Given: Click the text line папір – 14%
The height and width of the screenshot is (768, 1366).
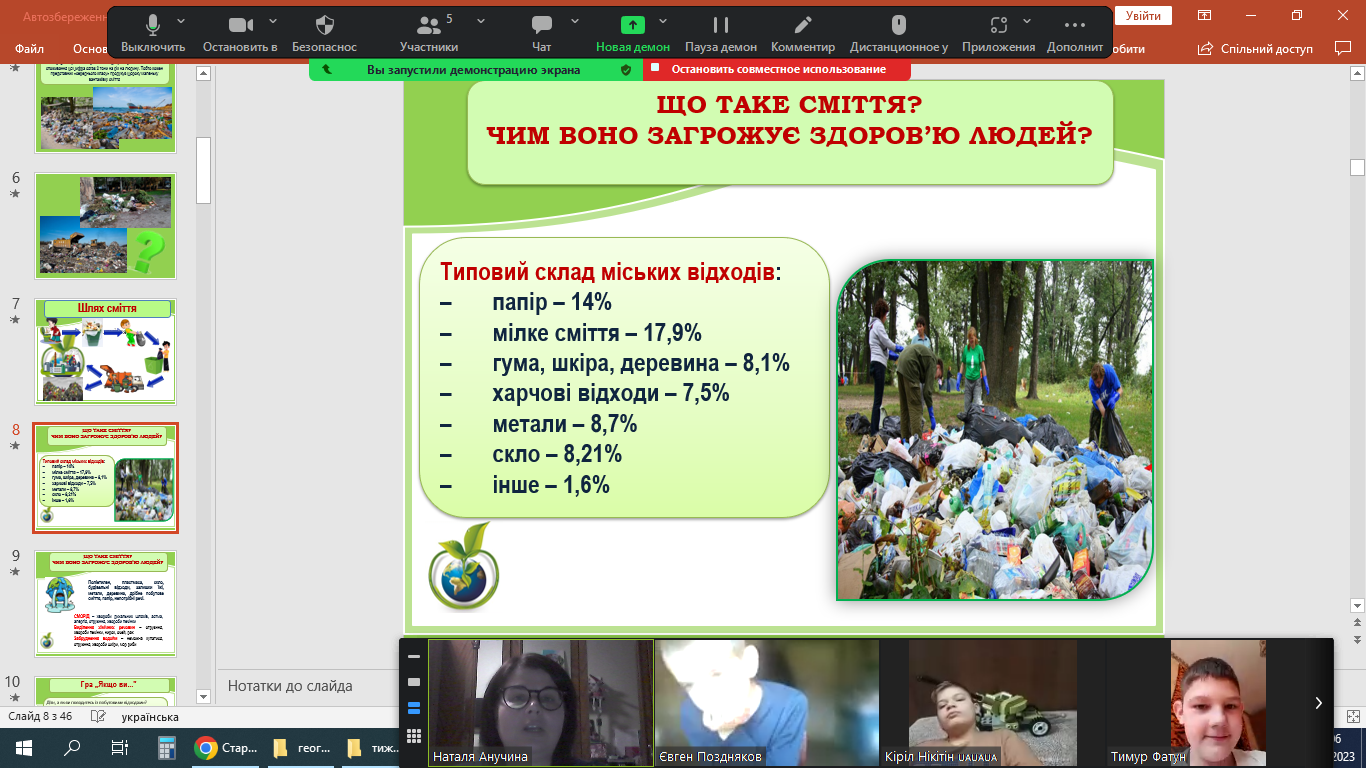Looking at the screenshot, I should [x=551, y=302].
